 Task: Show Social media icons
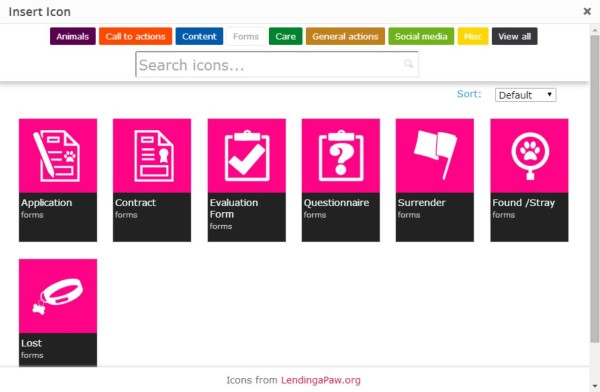coord(421,36)
